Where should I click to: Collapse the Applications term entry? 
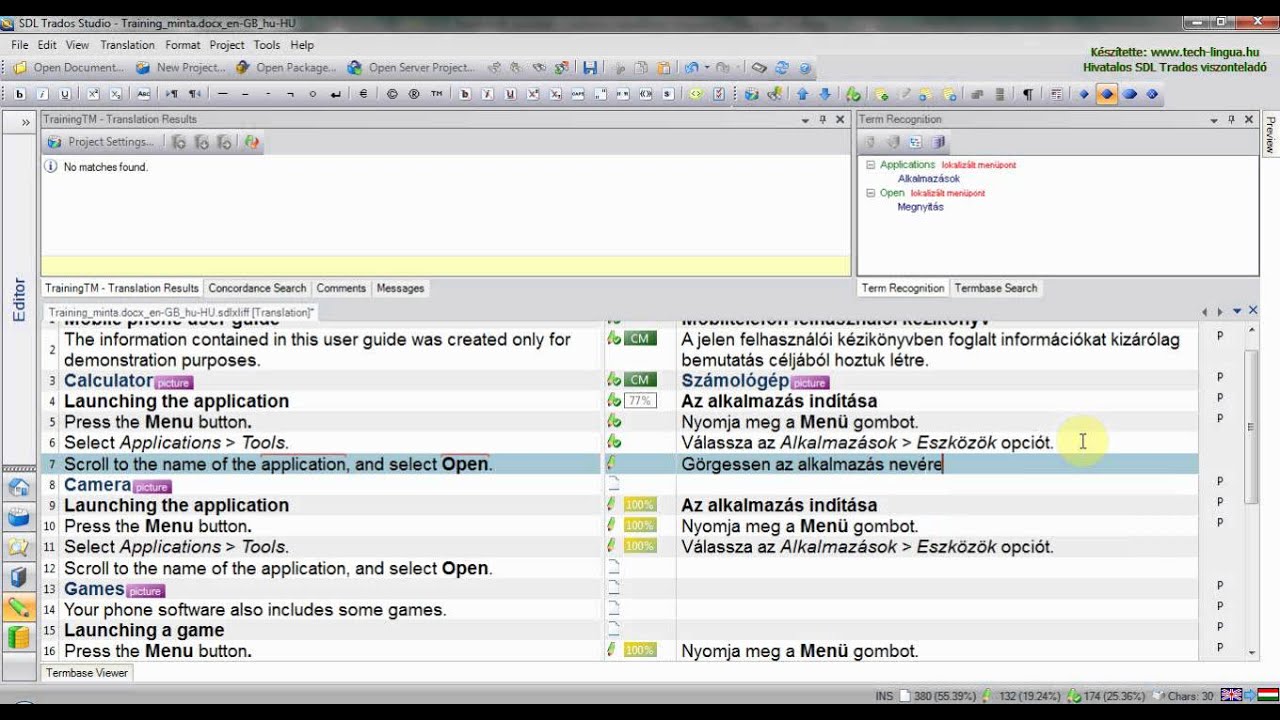click(870, 165)
